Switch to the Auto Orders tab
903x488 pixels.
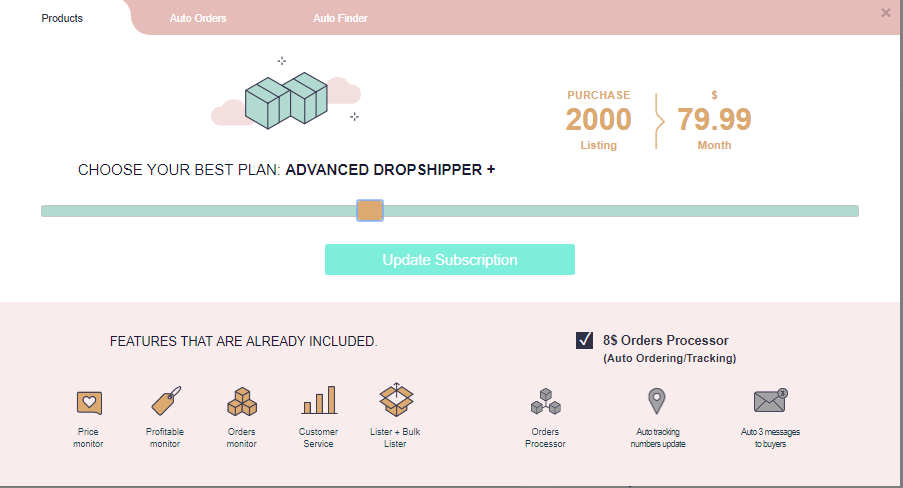[x=198, y=18]
